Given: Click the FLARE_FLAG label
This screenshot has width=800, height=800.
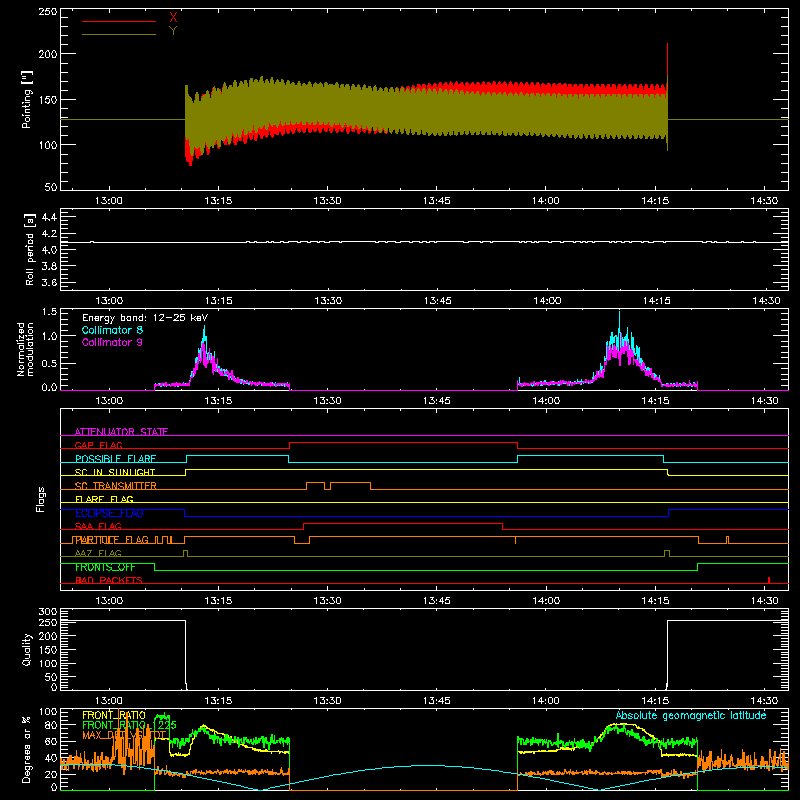Looking at the screenshot, I should click(x=104, y=499).
